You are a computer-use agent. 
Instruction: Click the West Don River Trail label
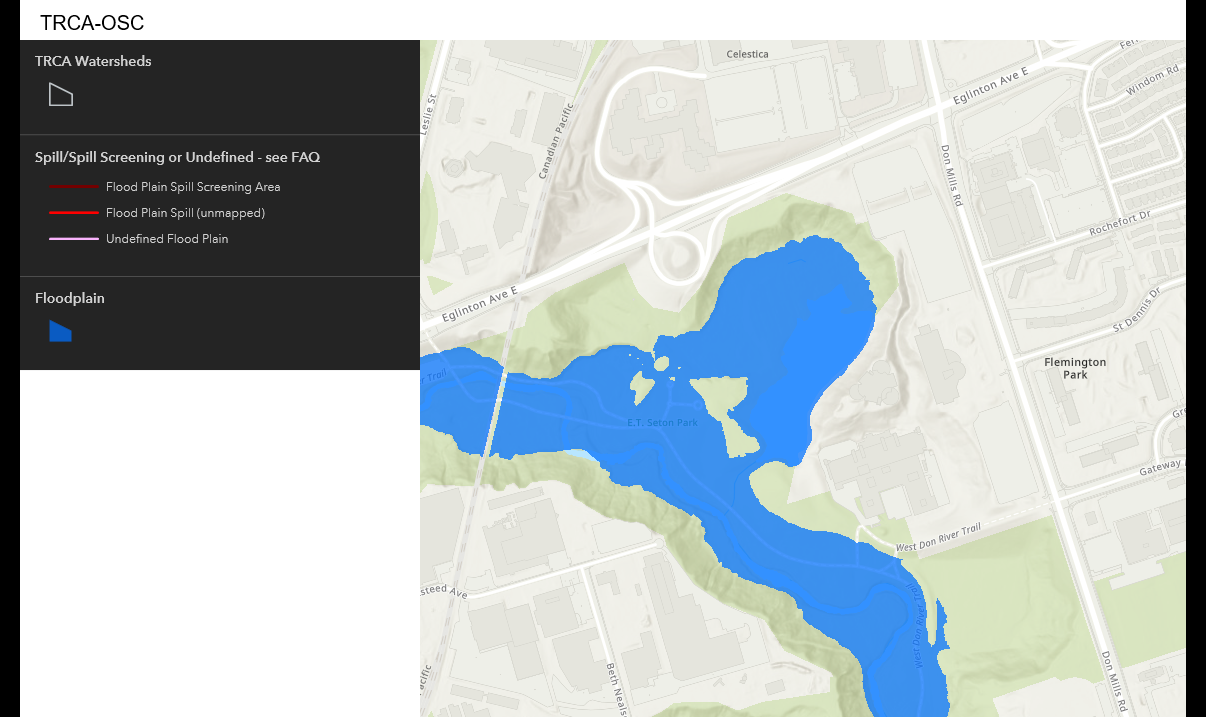pyautogui.click(x=938, y=540)
